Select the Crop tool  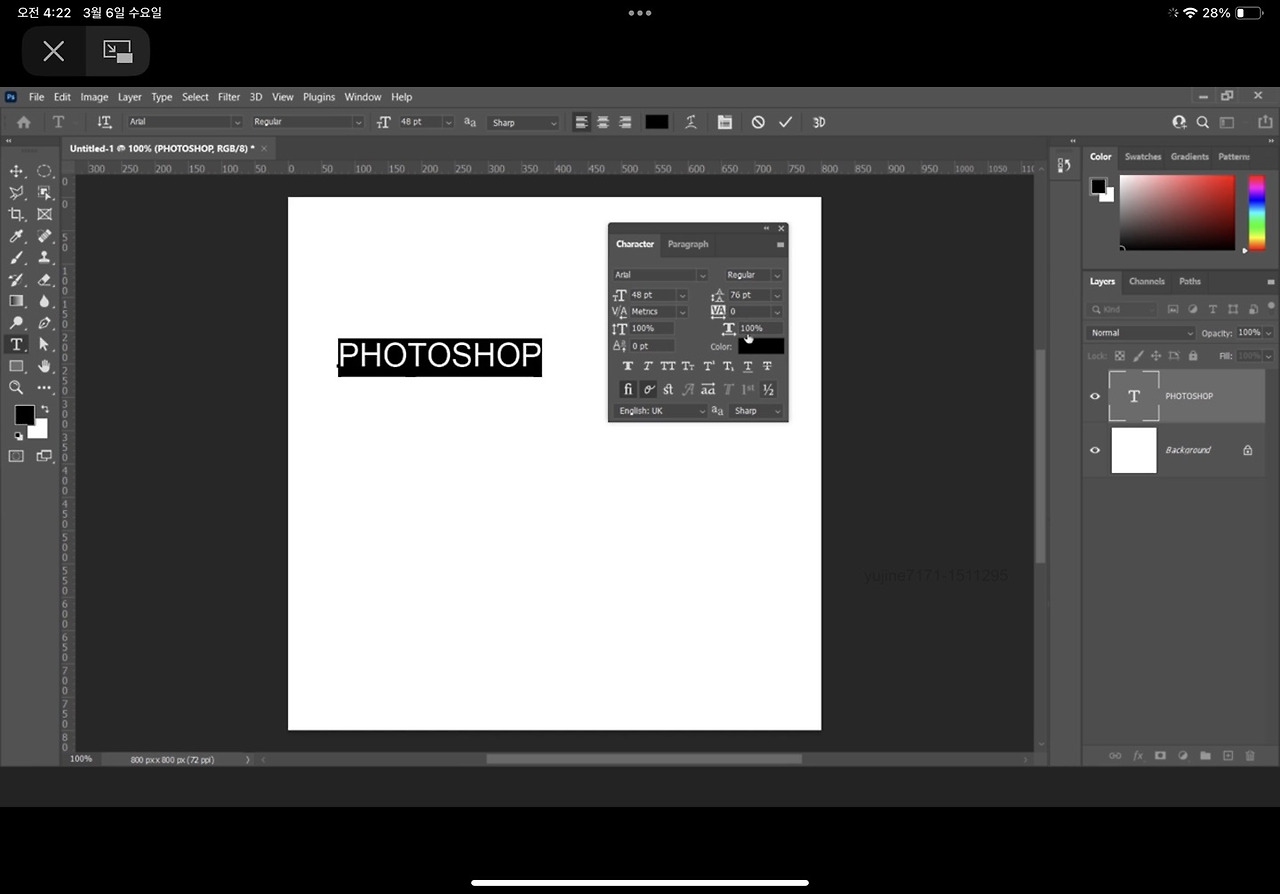16,215
